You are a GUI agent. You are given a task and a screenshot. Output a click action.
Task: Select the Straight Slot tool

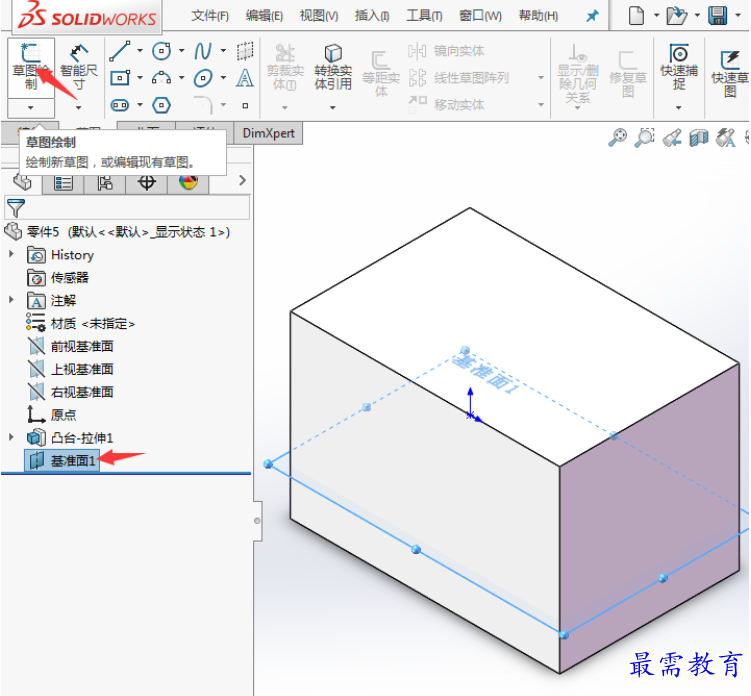[120, 105]
